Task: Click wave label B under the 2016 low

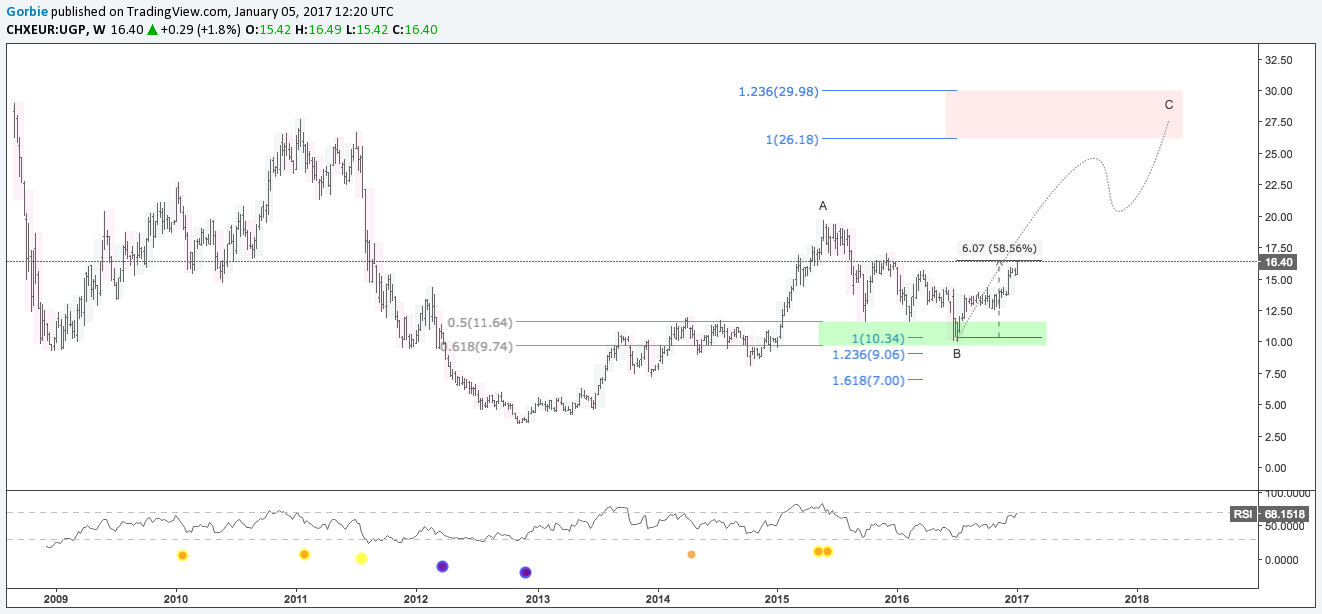Action: (x=957, y=353)
